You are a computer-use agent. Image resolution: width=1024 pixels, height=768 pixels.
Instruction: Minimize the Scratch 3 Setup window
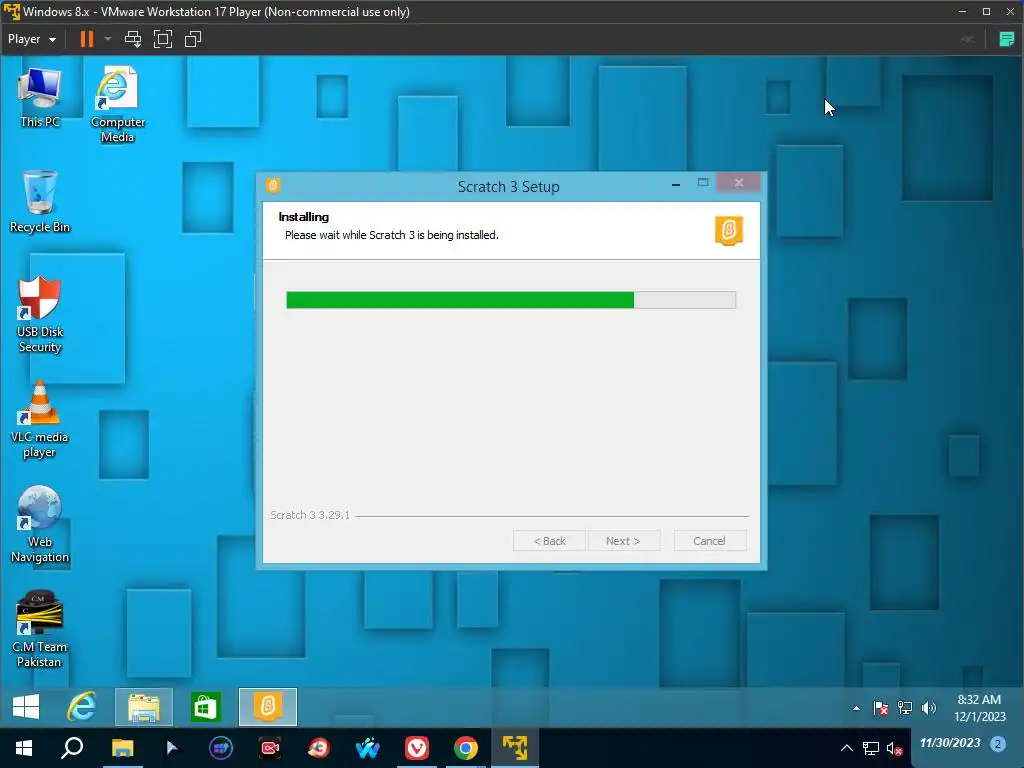click(x=676, y=185)
